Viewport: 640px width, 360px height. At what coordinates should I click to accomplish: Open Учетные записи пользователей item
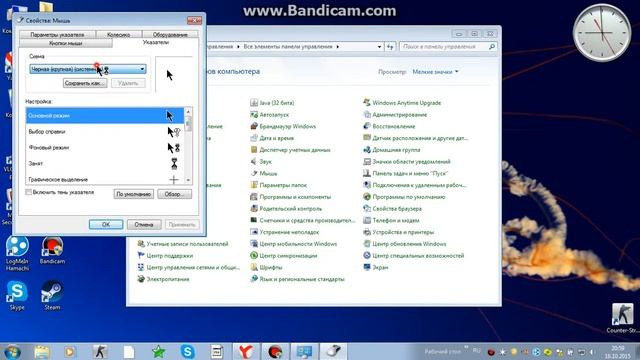tap(183, 244)
